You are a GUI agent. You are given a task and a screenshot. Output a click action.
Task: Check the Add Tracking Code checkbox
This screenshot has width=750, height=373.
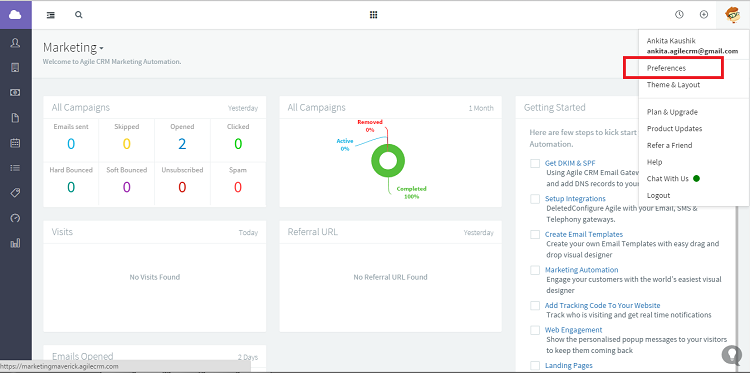pos(535,306)
